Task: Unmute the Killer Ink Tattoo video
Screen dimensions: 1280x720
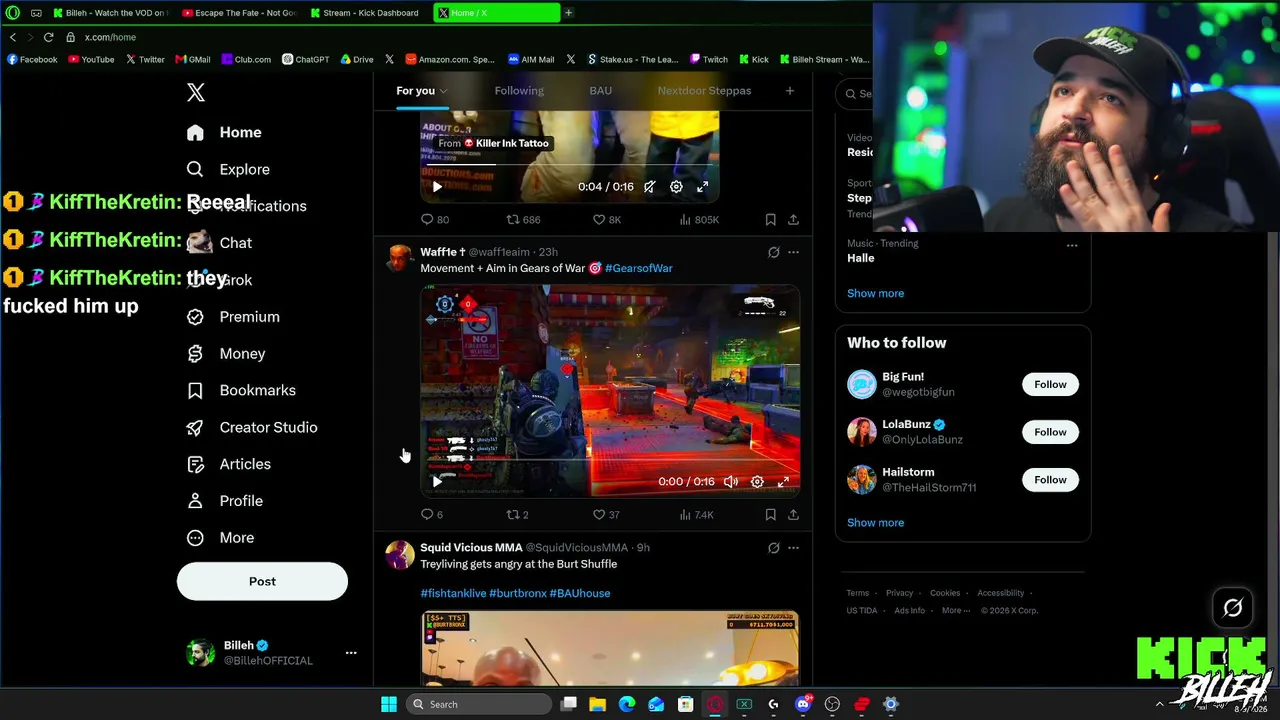Action: (649, 187)
